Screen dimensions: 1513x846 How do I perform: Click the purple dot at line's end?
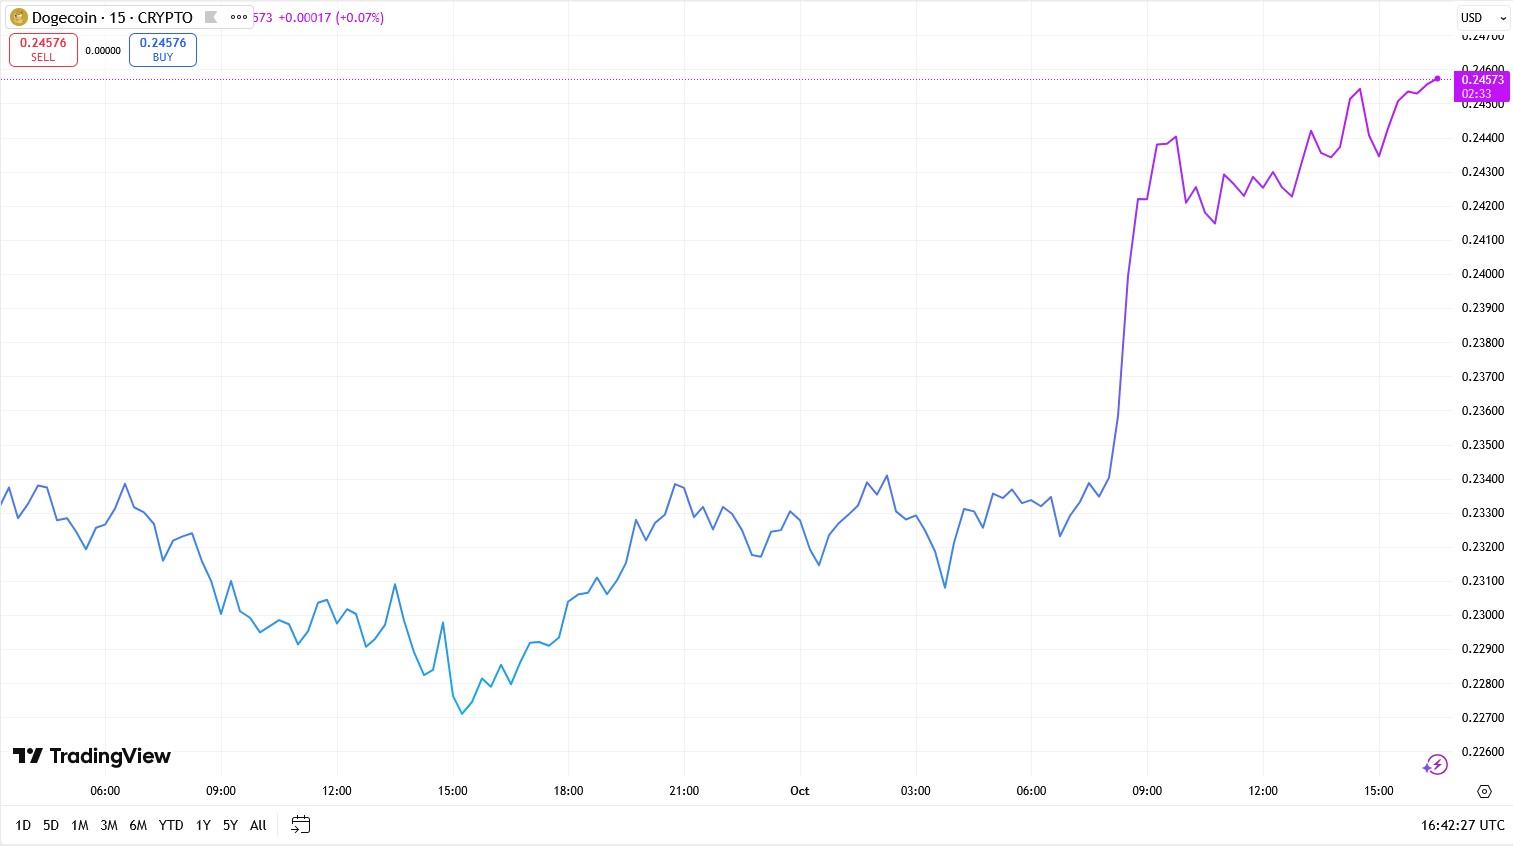tap(1437, 78)
